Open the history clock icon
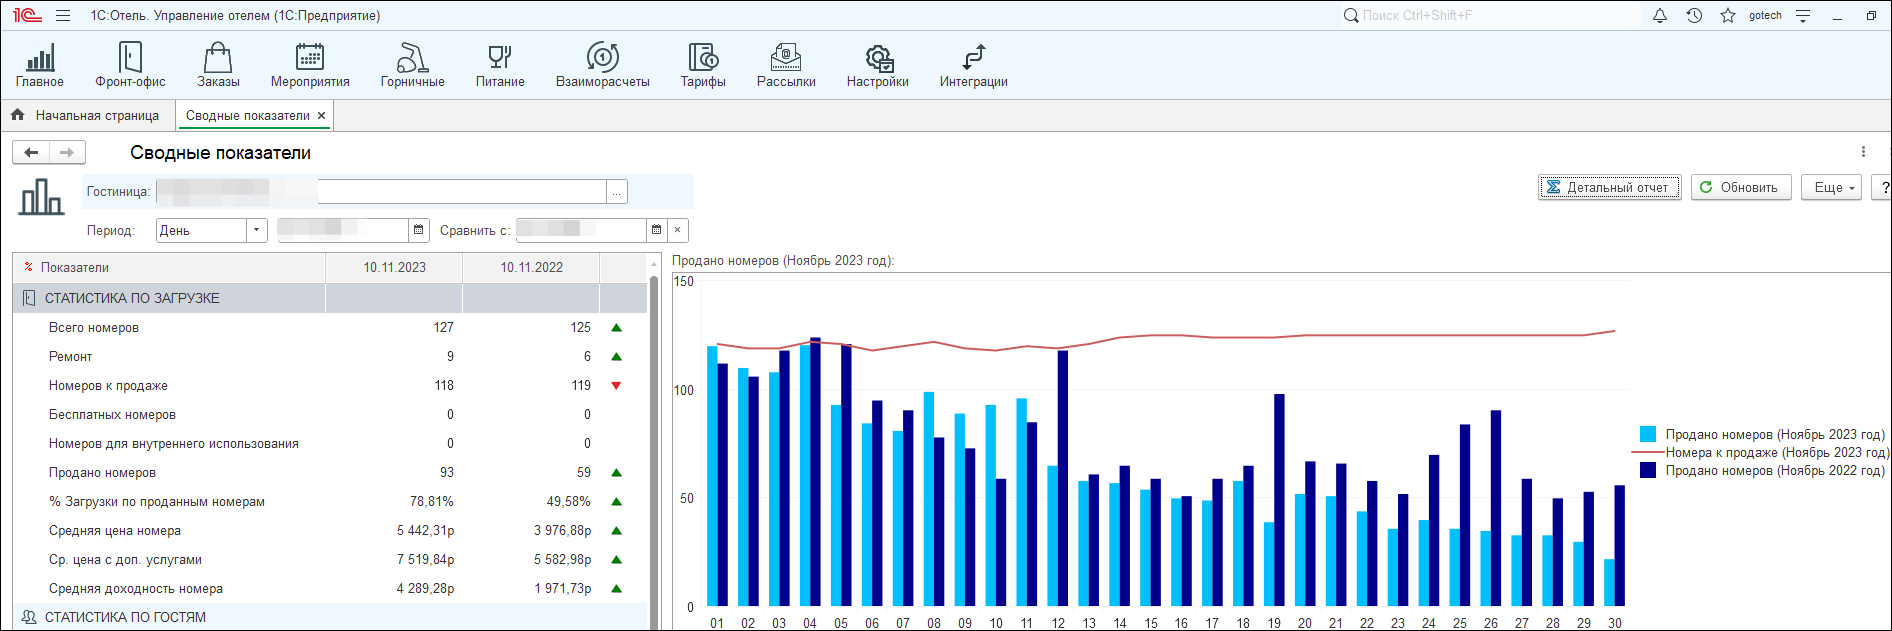The height and width of the screenshot is (631, 1892). [x=1694, y=16]
